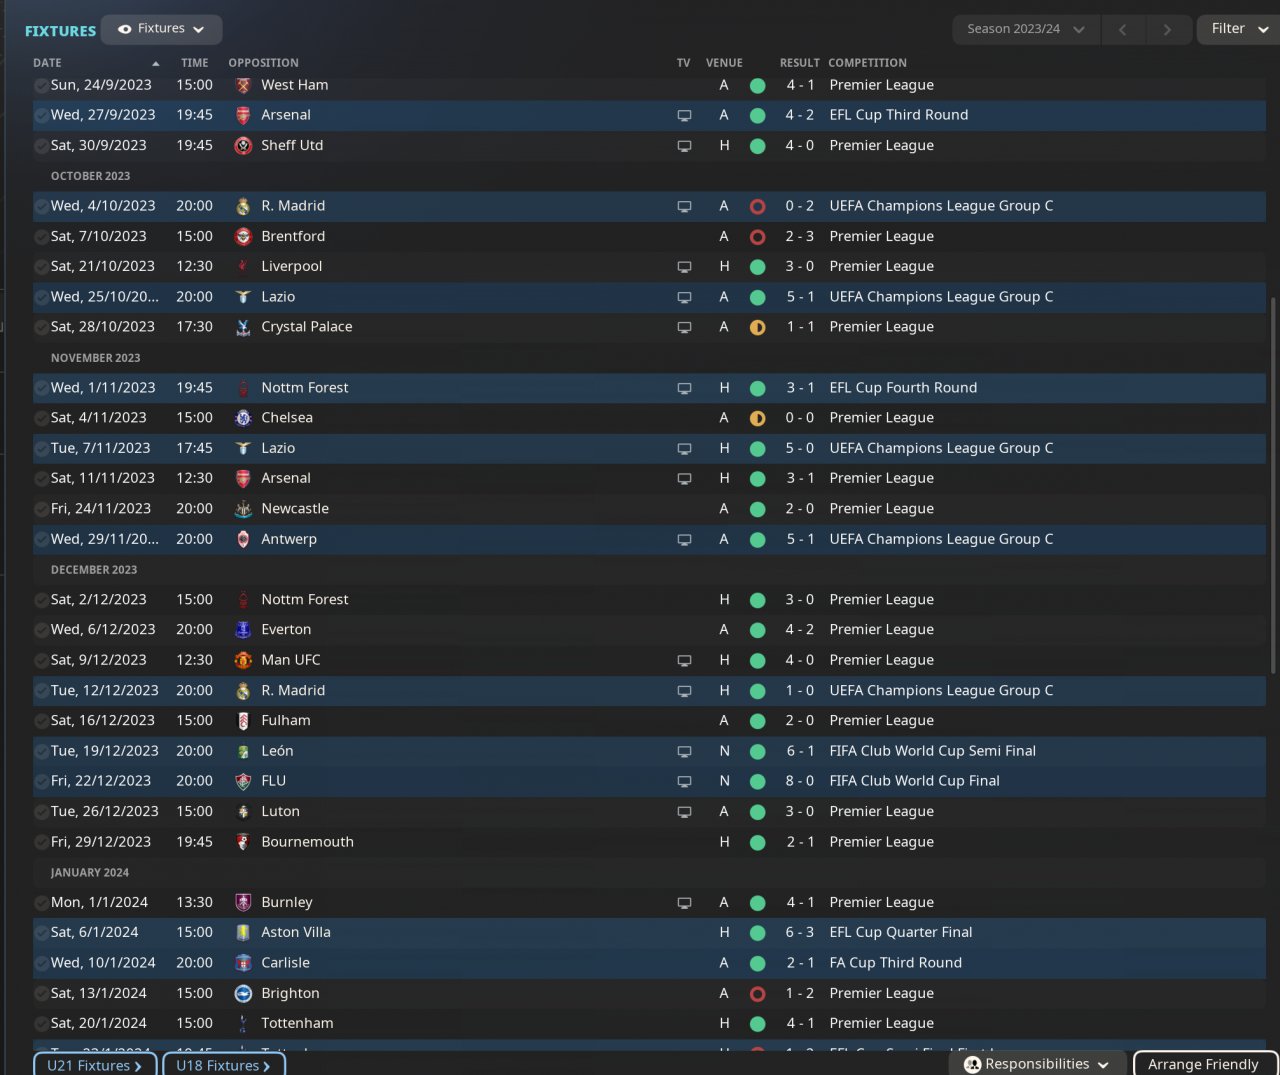Toggle the check mark beside Sat, 7/10/2023
Viewport: 1280px width, 1075px height.
pos(41,237)
